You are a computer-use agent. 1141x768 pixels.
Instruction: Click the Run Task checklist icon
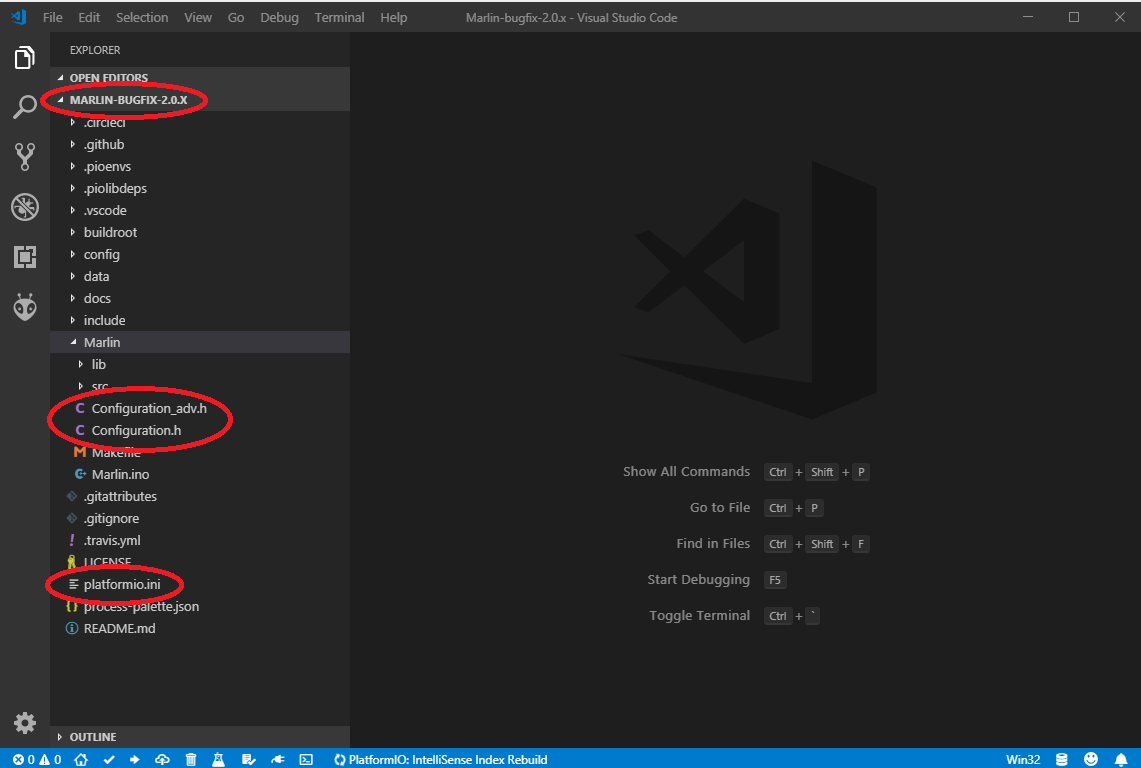248,759
